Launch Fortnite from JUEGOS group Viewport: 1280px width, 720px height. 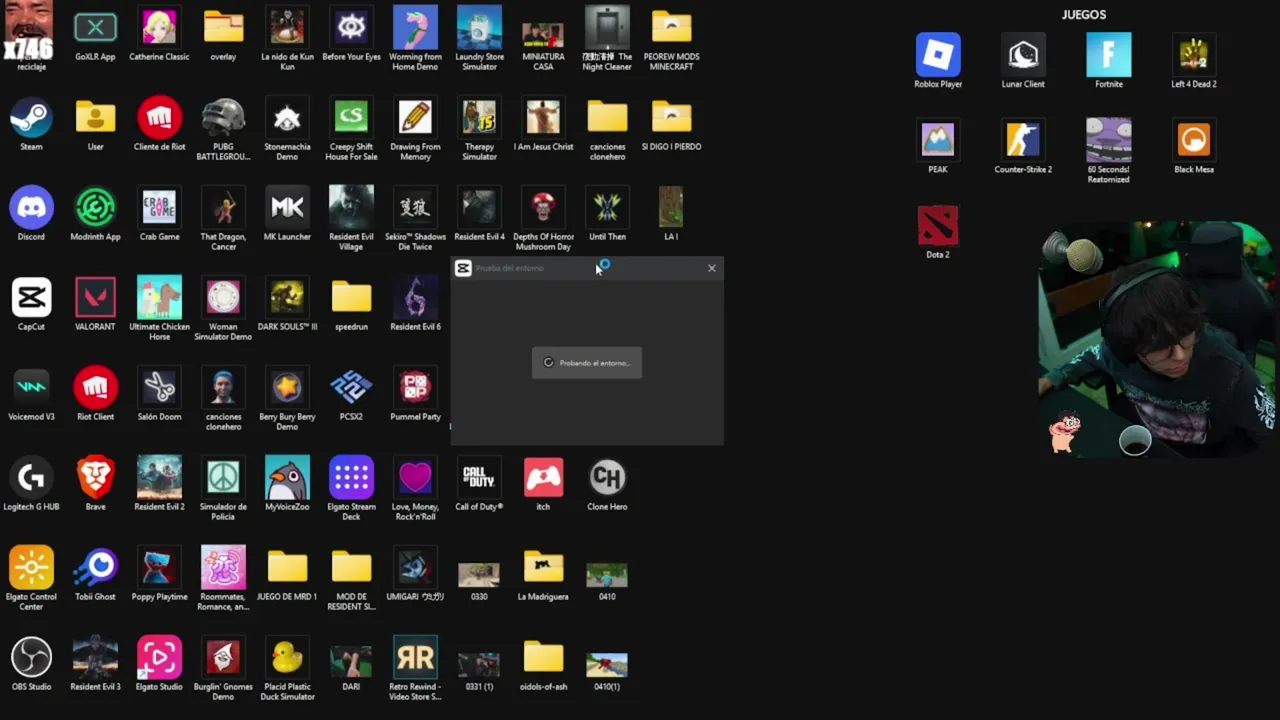[1109, 55]
